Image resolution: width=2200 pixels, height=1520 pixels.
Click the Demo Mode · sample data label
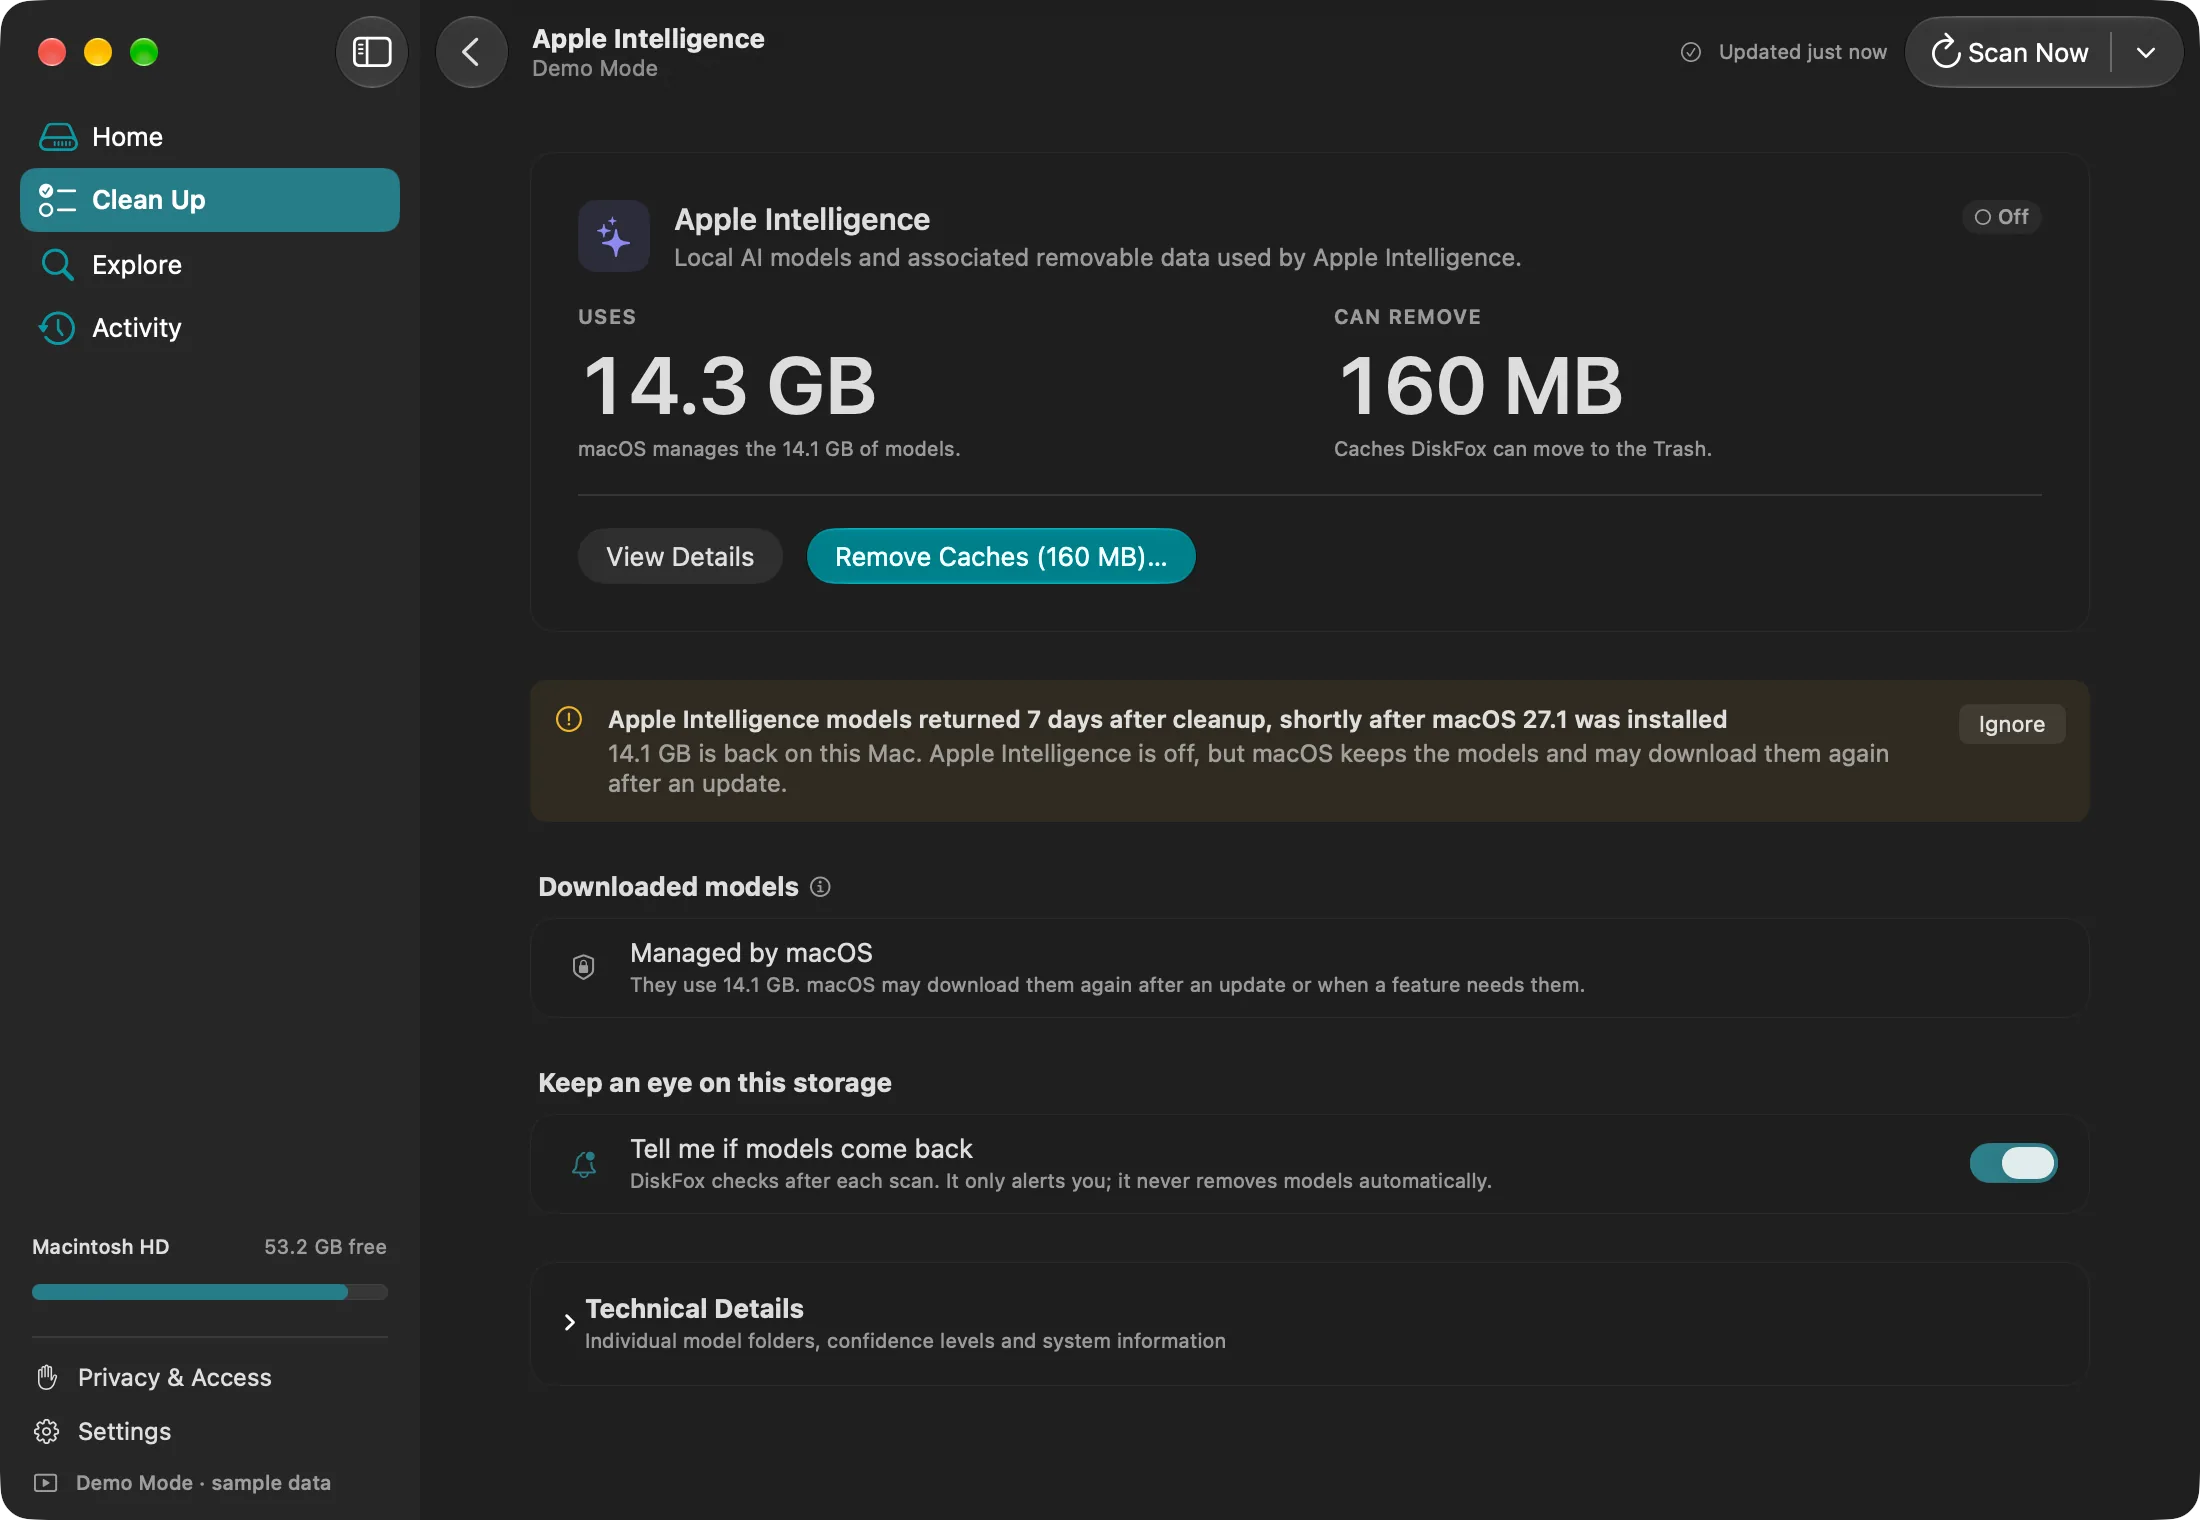pos(203,1483)
